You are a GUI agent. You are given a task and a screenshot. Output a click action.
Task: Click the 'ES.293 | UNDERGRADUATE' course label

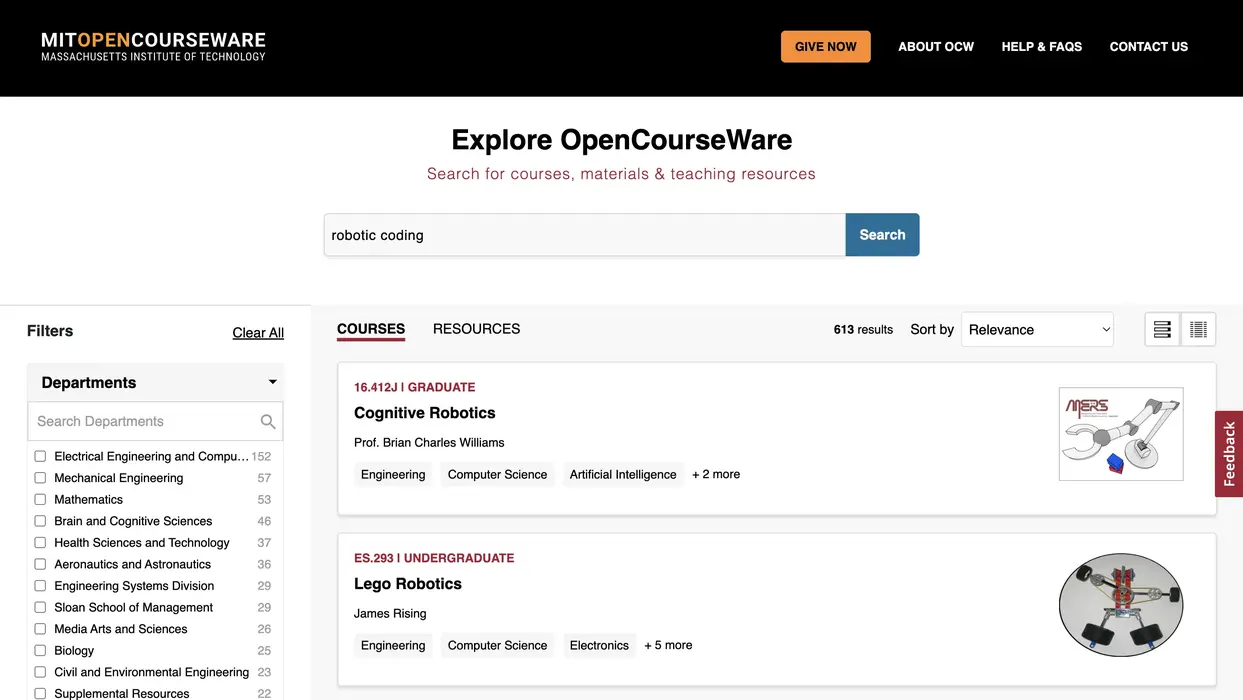point(434,558)
